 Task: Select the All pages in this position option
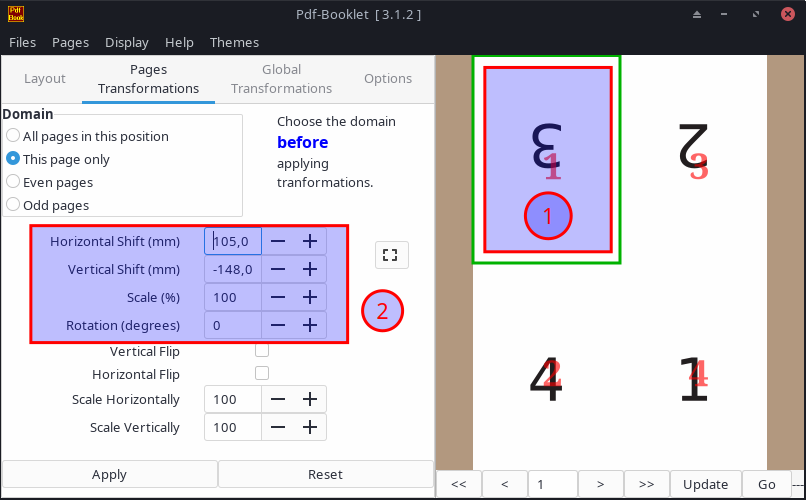point(13,136)
